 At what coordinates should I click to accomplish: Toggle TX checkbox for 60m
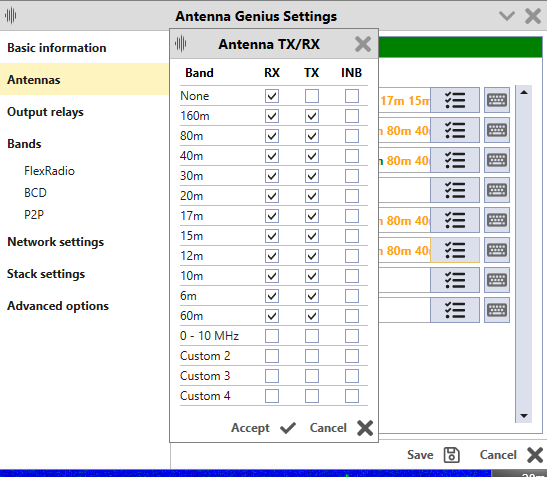click(312, 316)
